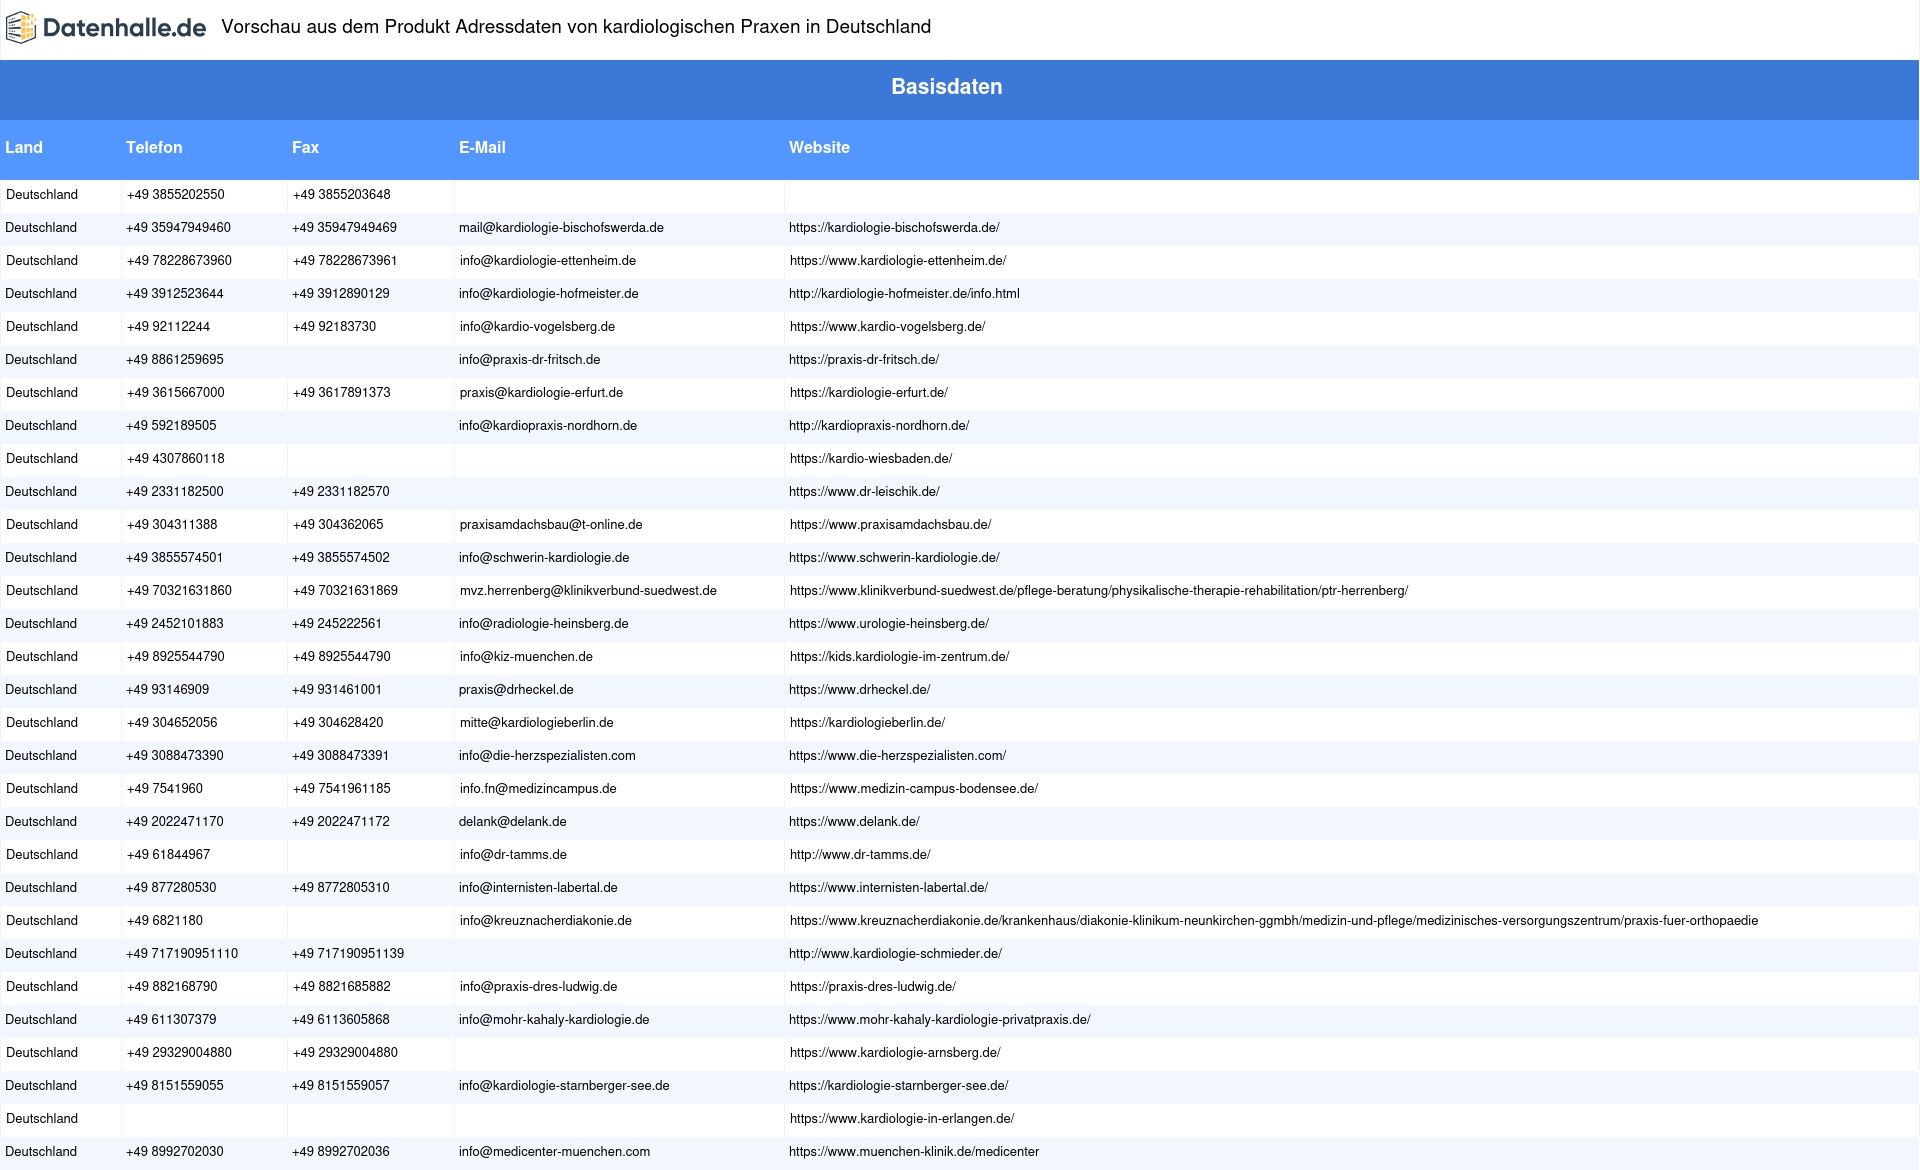1920x1170 pixels.
Task: Open https://www.medizin-campus-bodensee.de/ link
Action: point(914,789)
